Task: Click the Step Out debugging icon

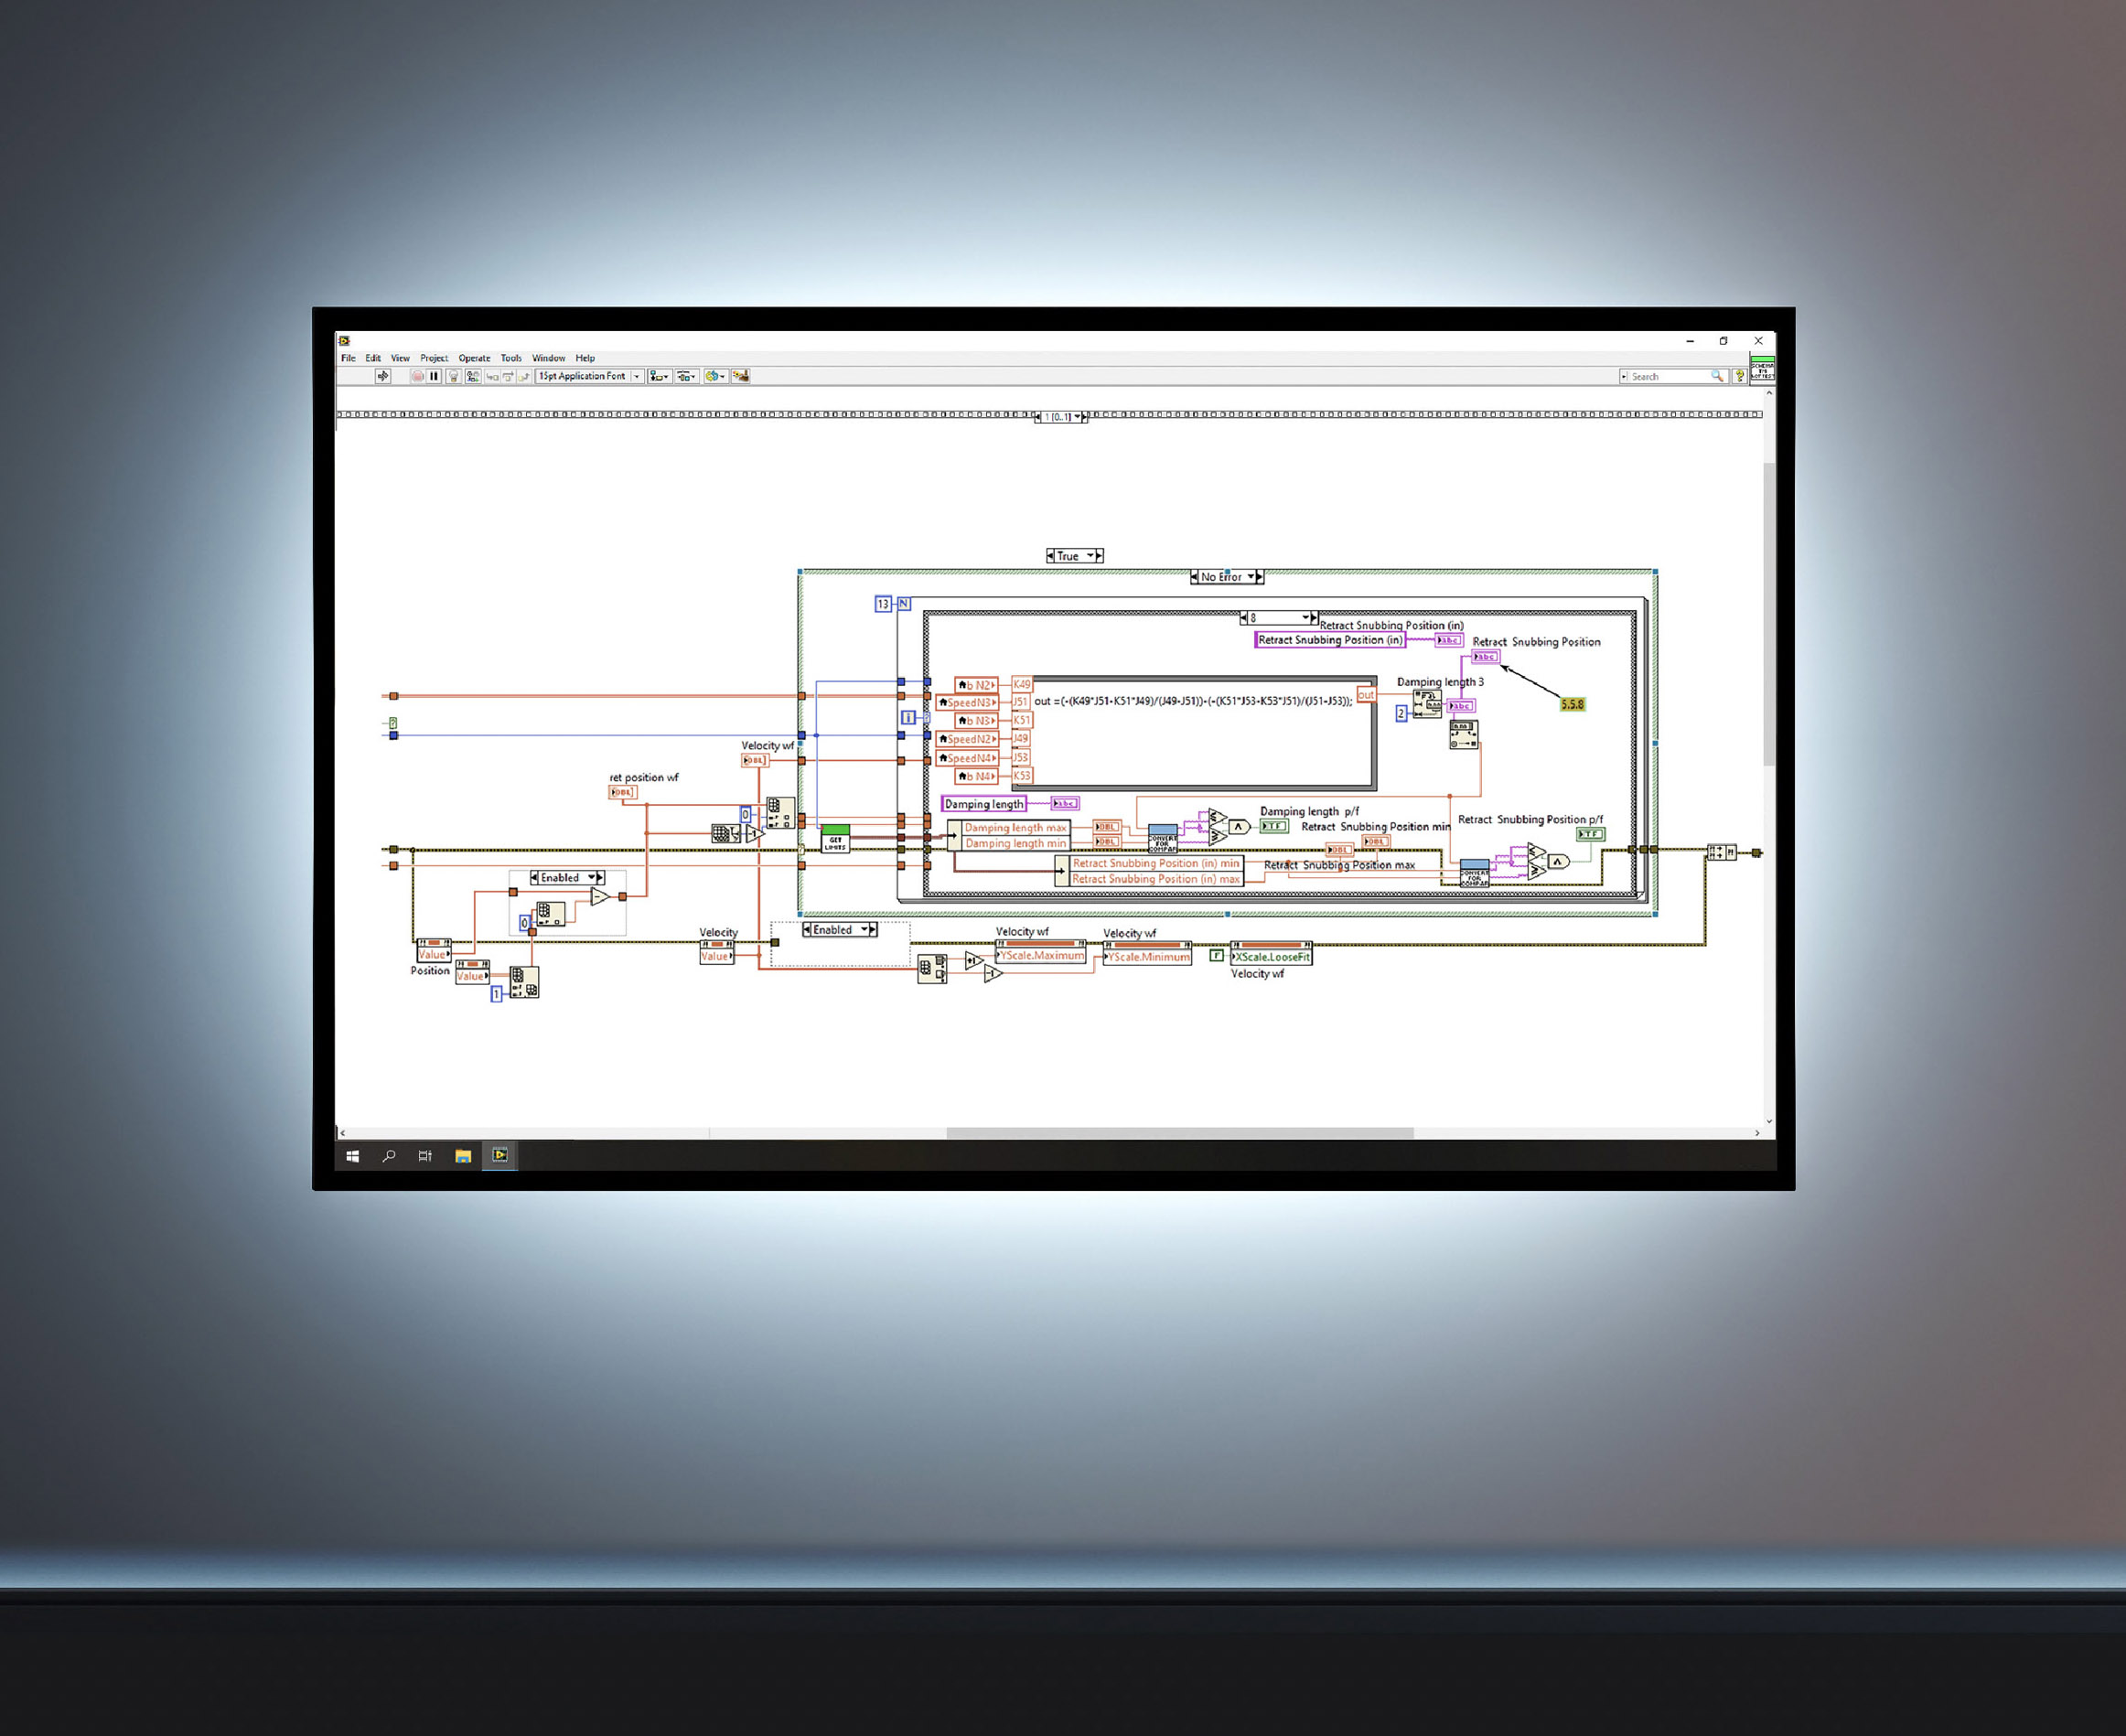Action: pos(524,377)
